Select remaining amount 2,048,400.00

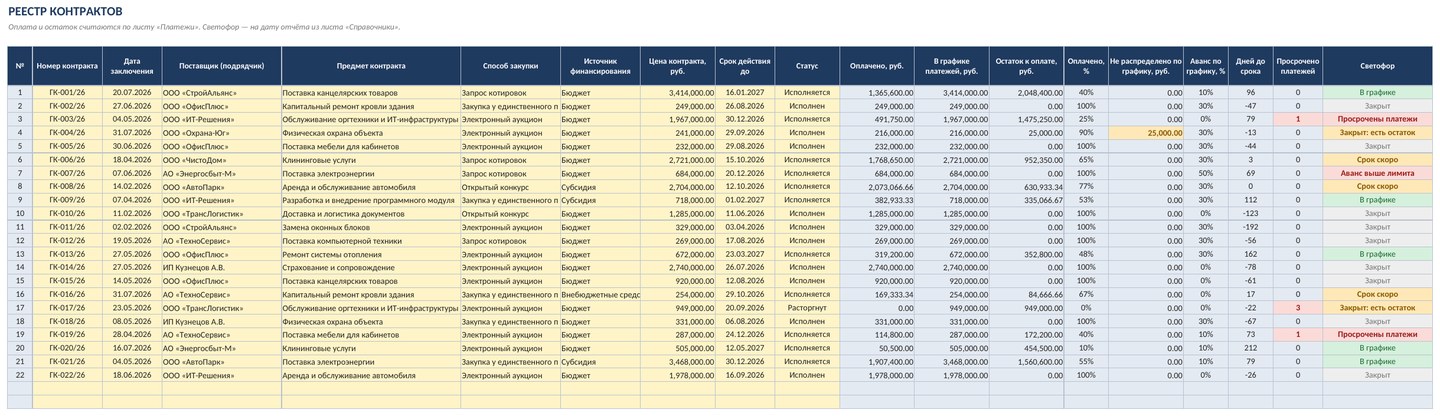click(1027, 92)
